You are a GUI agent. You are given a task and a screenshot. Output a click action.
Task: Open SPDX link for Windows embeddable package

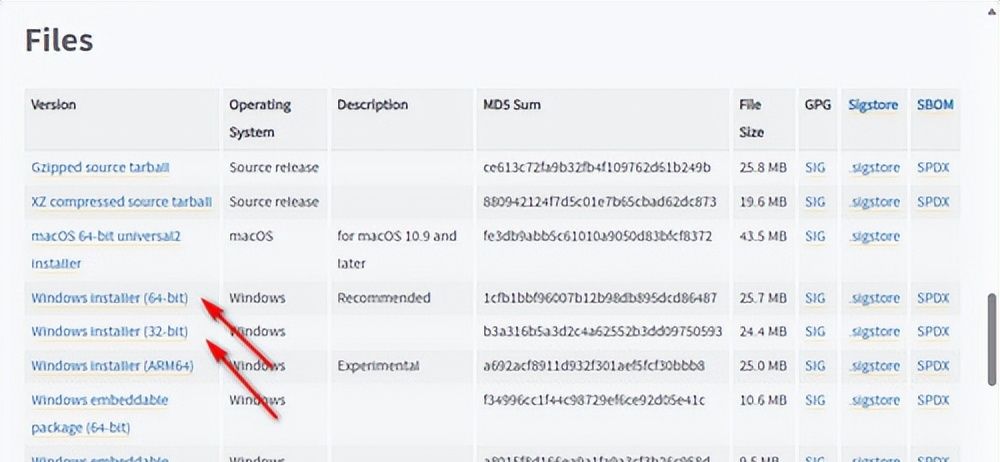click(932, 400)
